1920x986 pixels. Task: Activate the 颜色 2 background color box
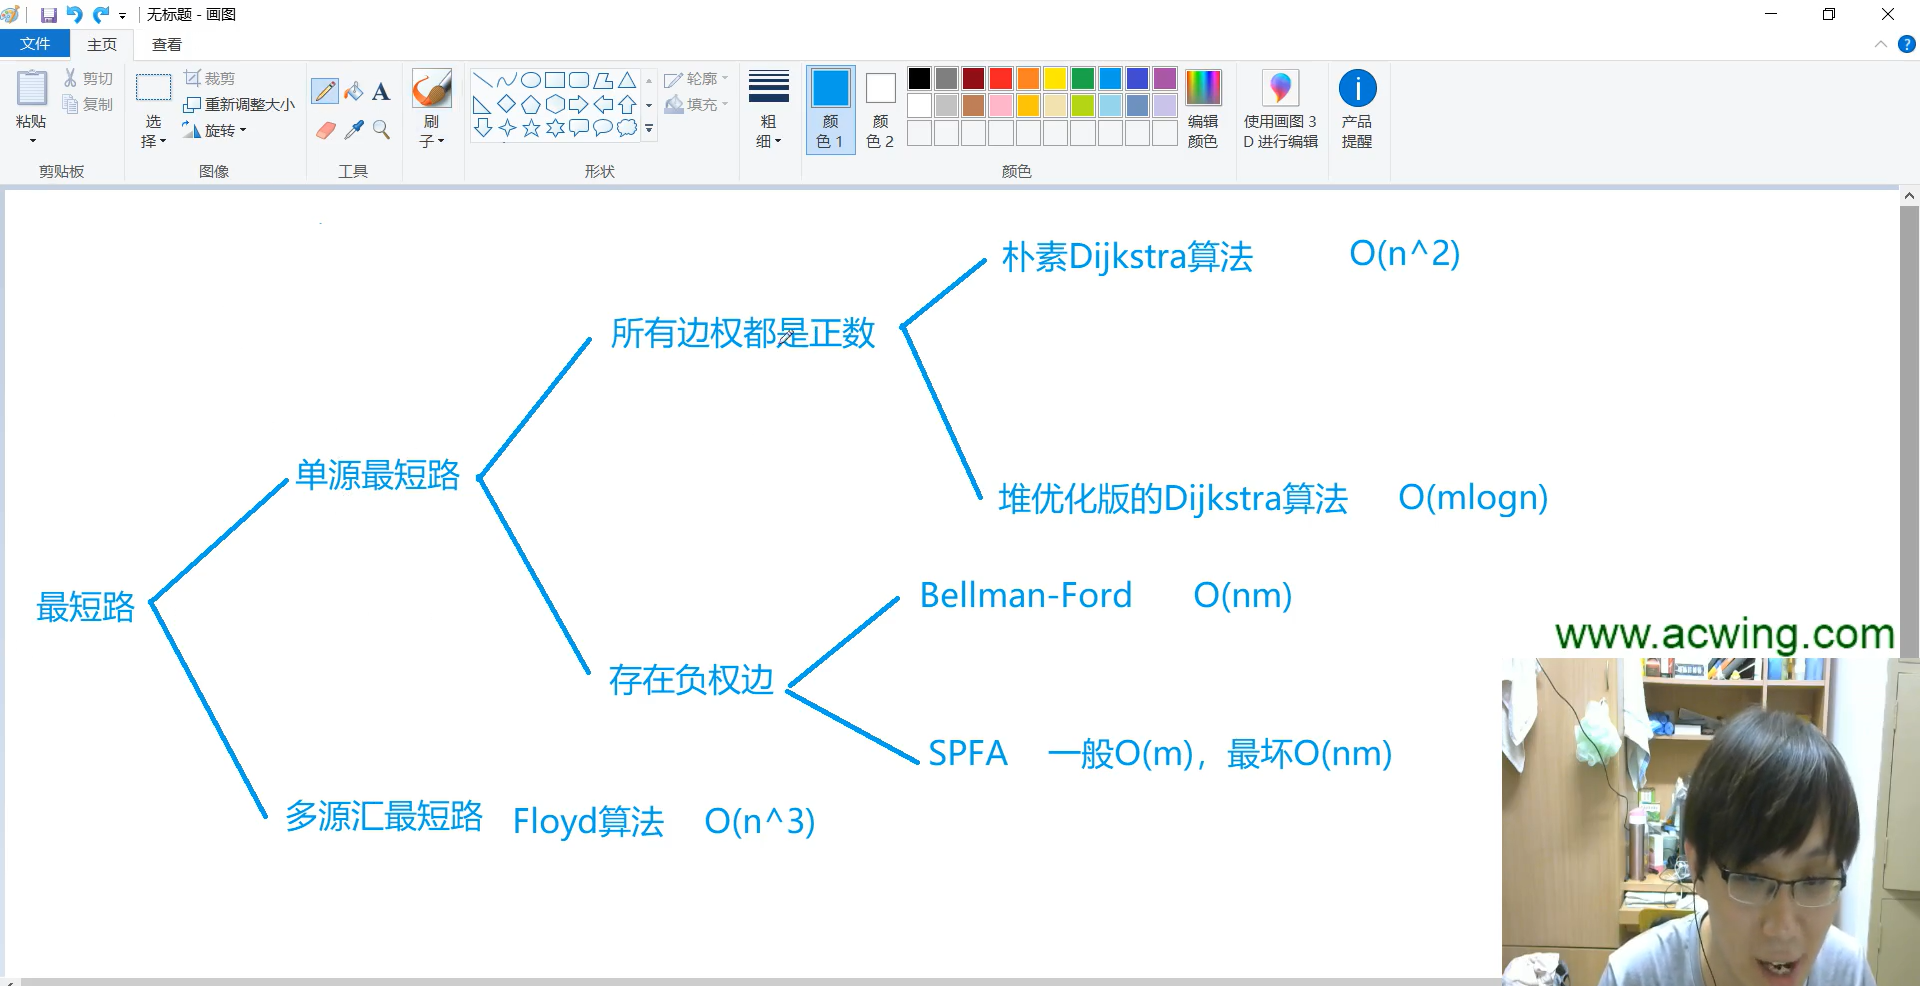(x=880, y=109)
